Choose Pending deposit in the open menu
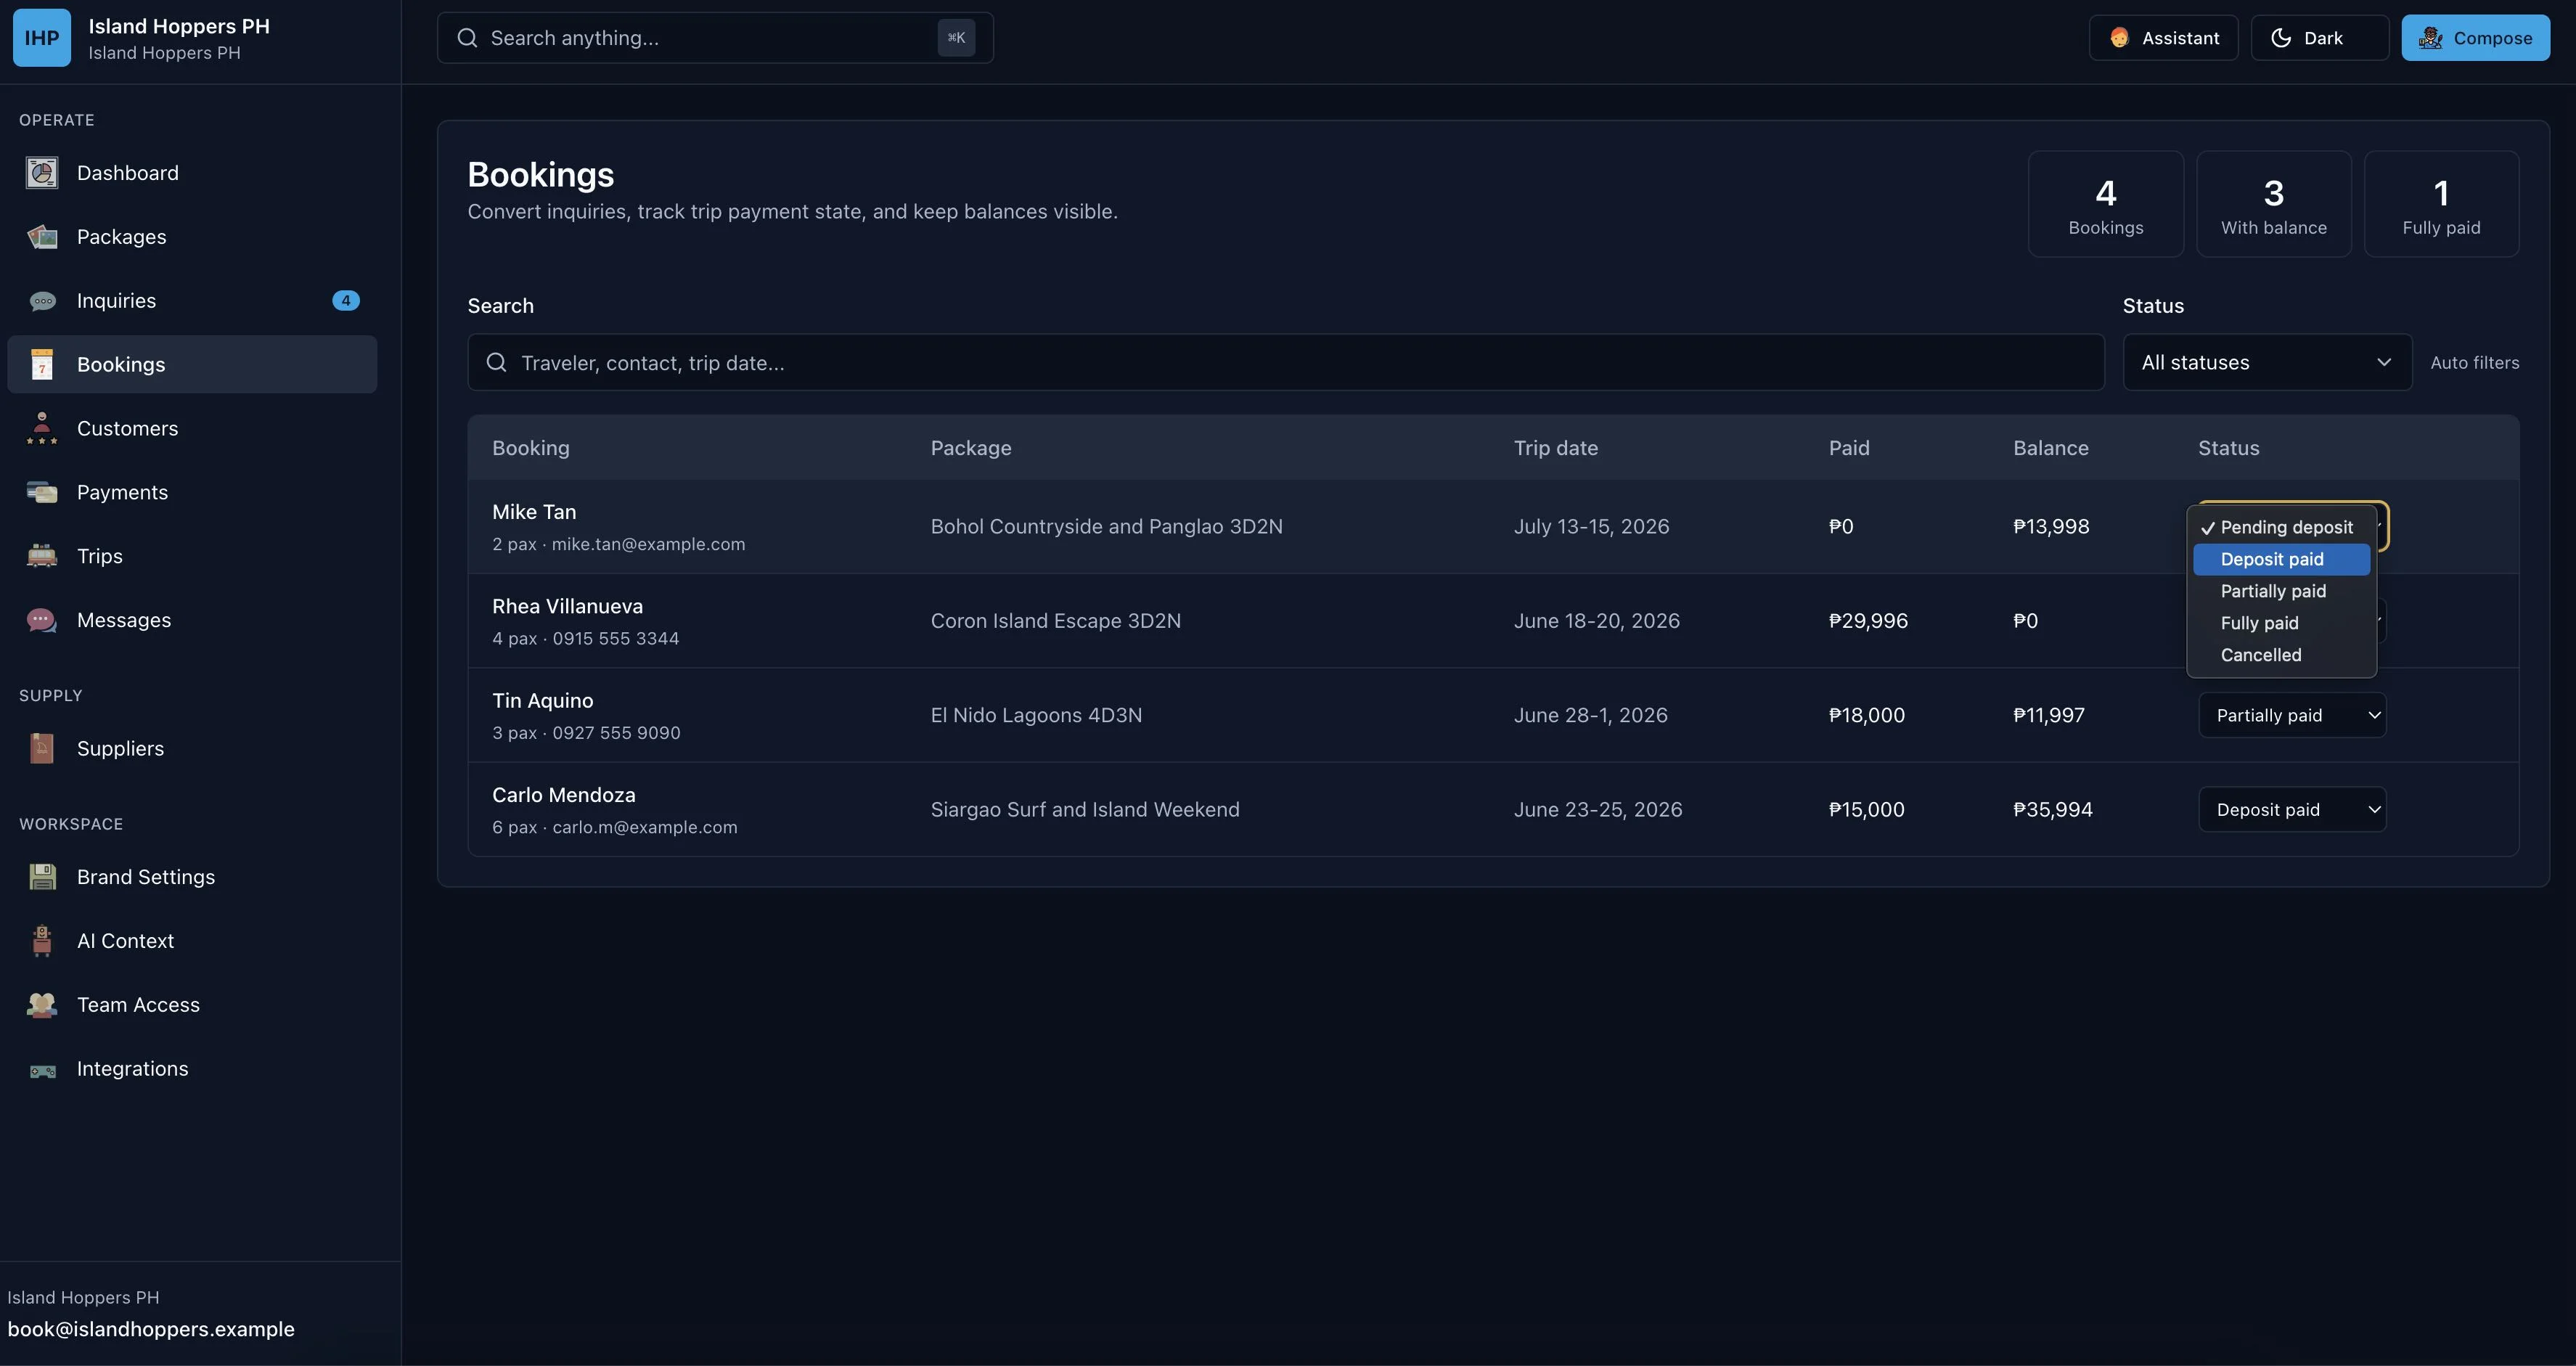 point(2281,527)
